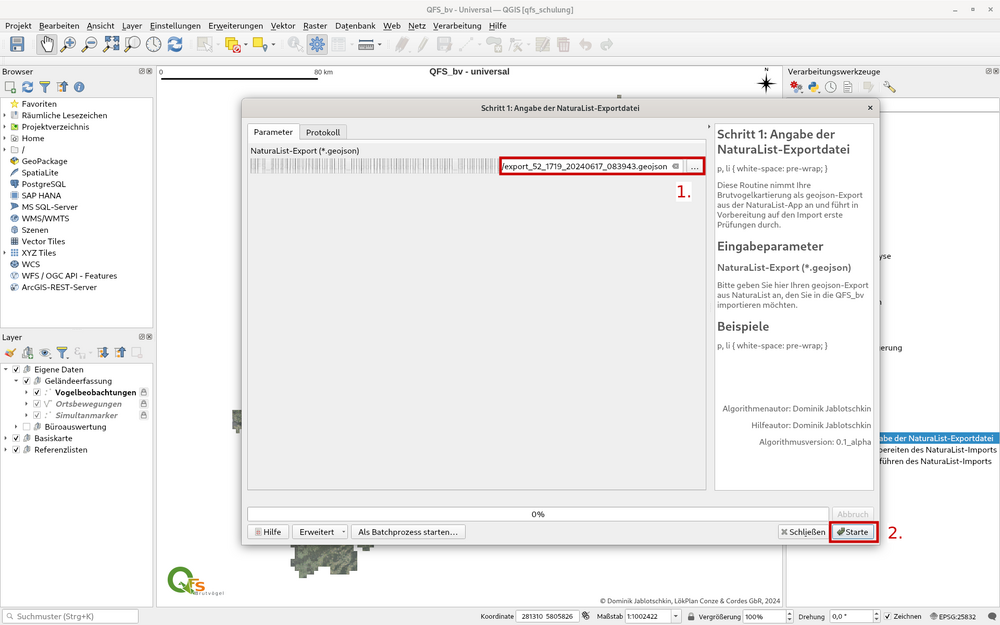Screen dimensions: 1000x625
Task: Open the Vektor menu
Action: (x=283, y=26)
